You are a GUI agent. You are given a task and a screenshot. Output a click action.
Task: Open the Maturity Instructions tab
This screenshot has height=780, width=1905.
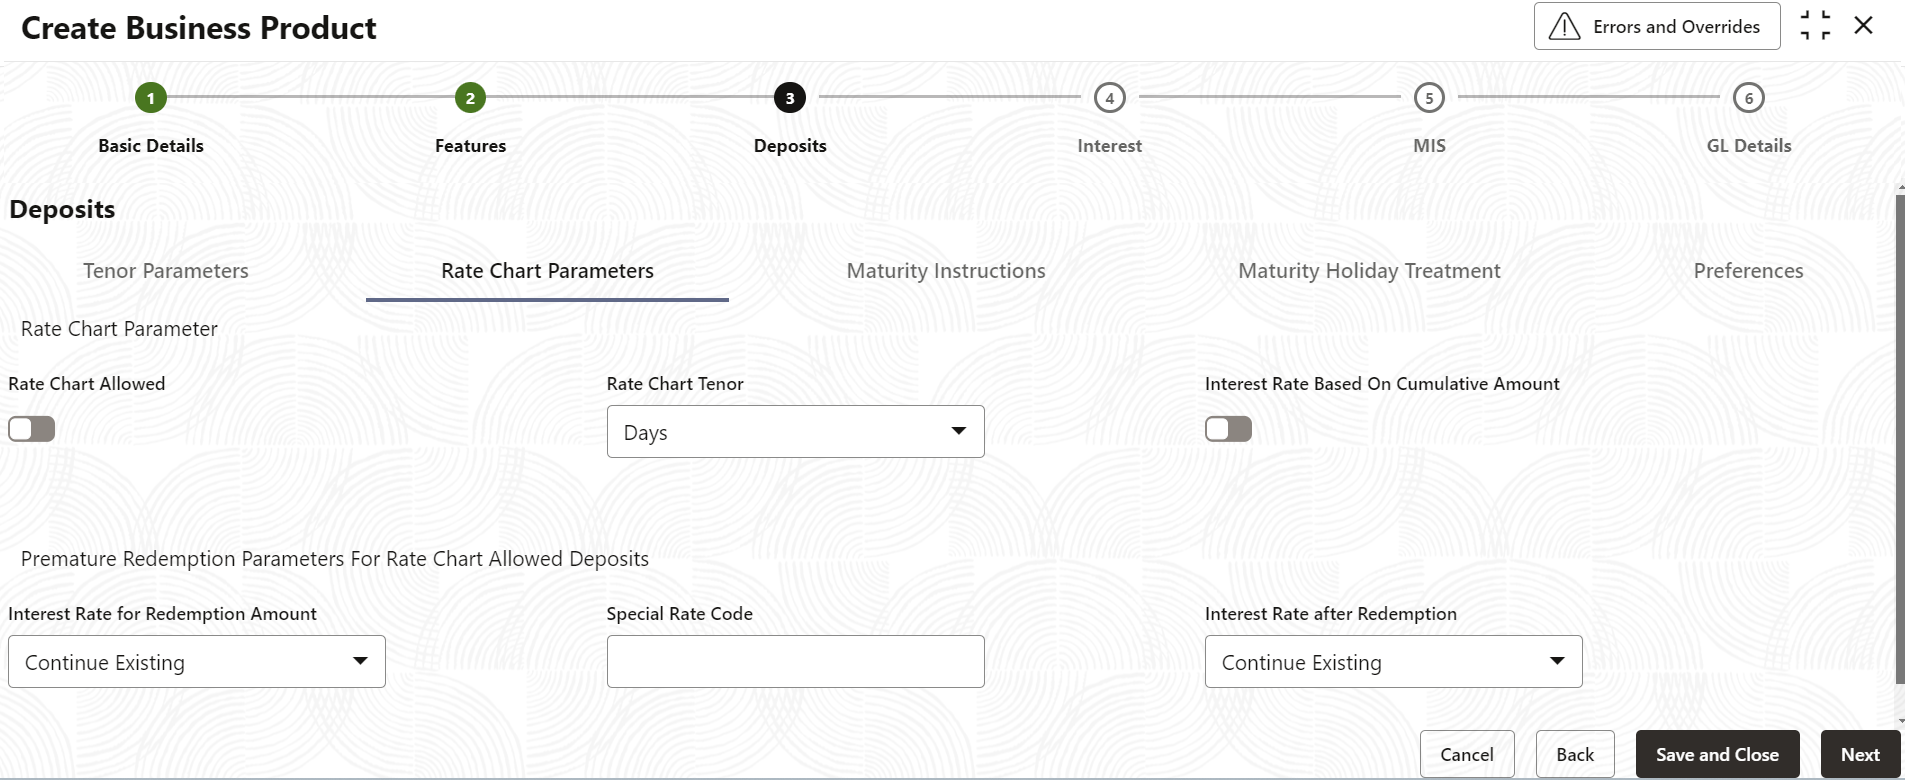pyautogui.click(x=946, y=271)
